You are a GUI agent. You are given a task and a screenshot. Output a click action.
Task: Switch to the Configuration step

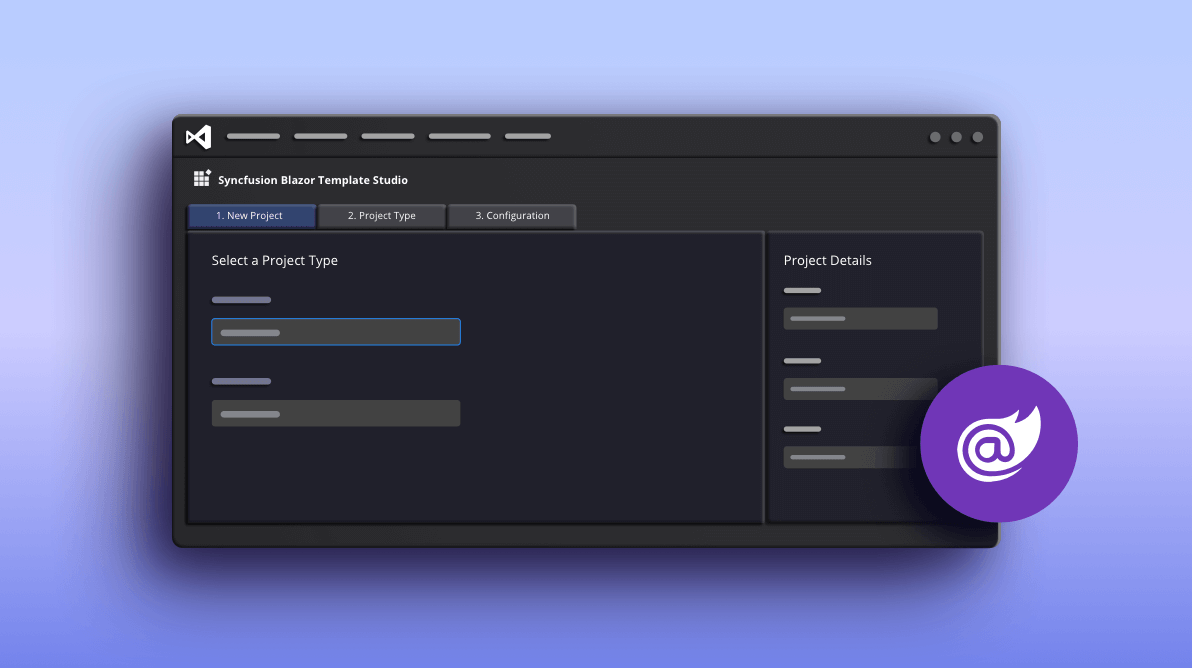point(512,215)
